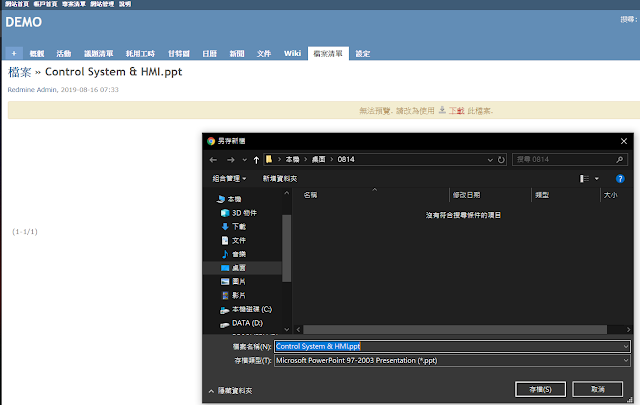Sort by 名稱 column header
This screenshot has height=405, width=640.
click(x=310, y=195)
